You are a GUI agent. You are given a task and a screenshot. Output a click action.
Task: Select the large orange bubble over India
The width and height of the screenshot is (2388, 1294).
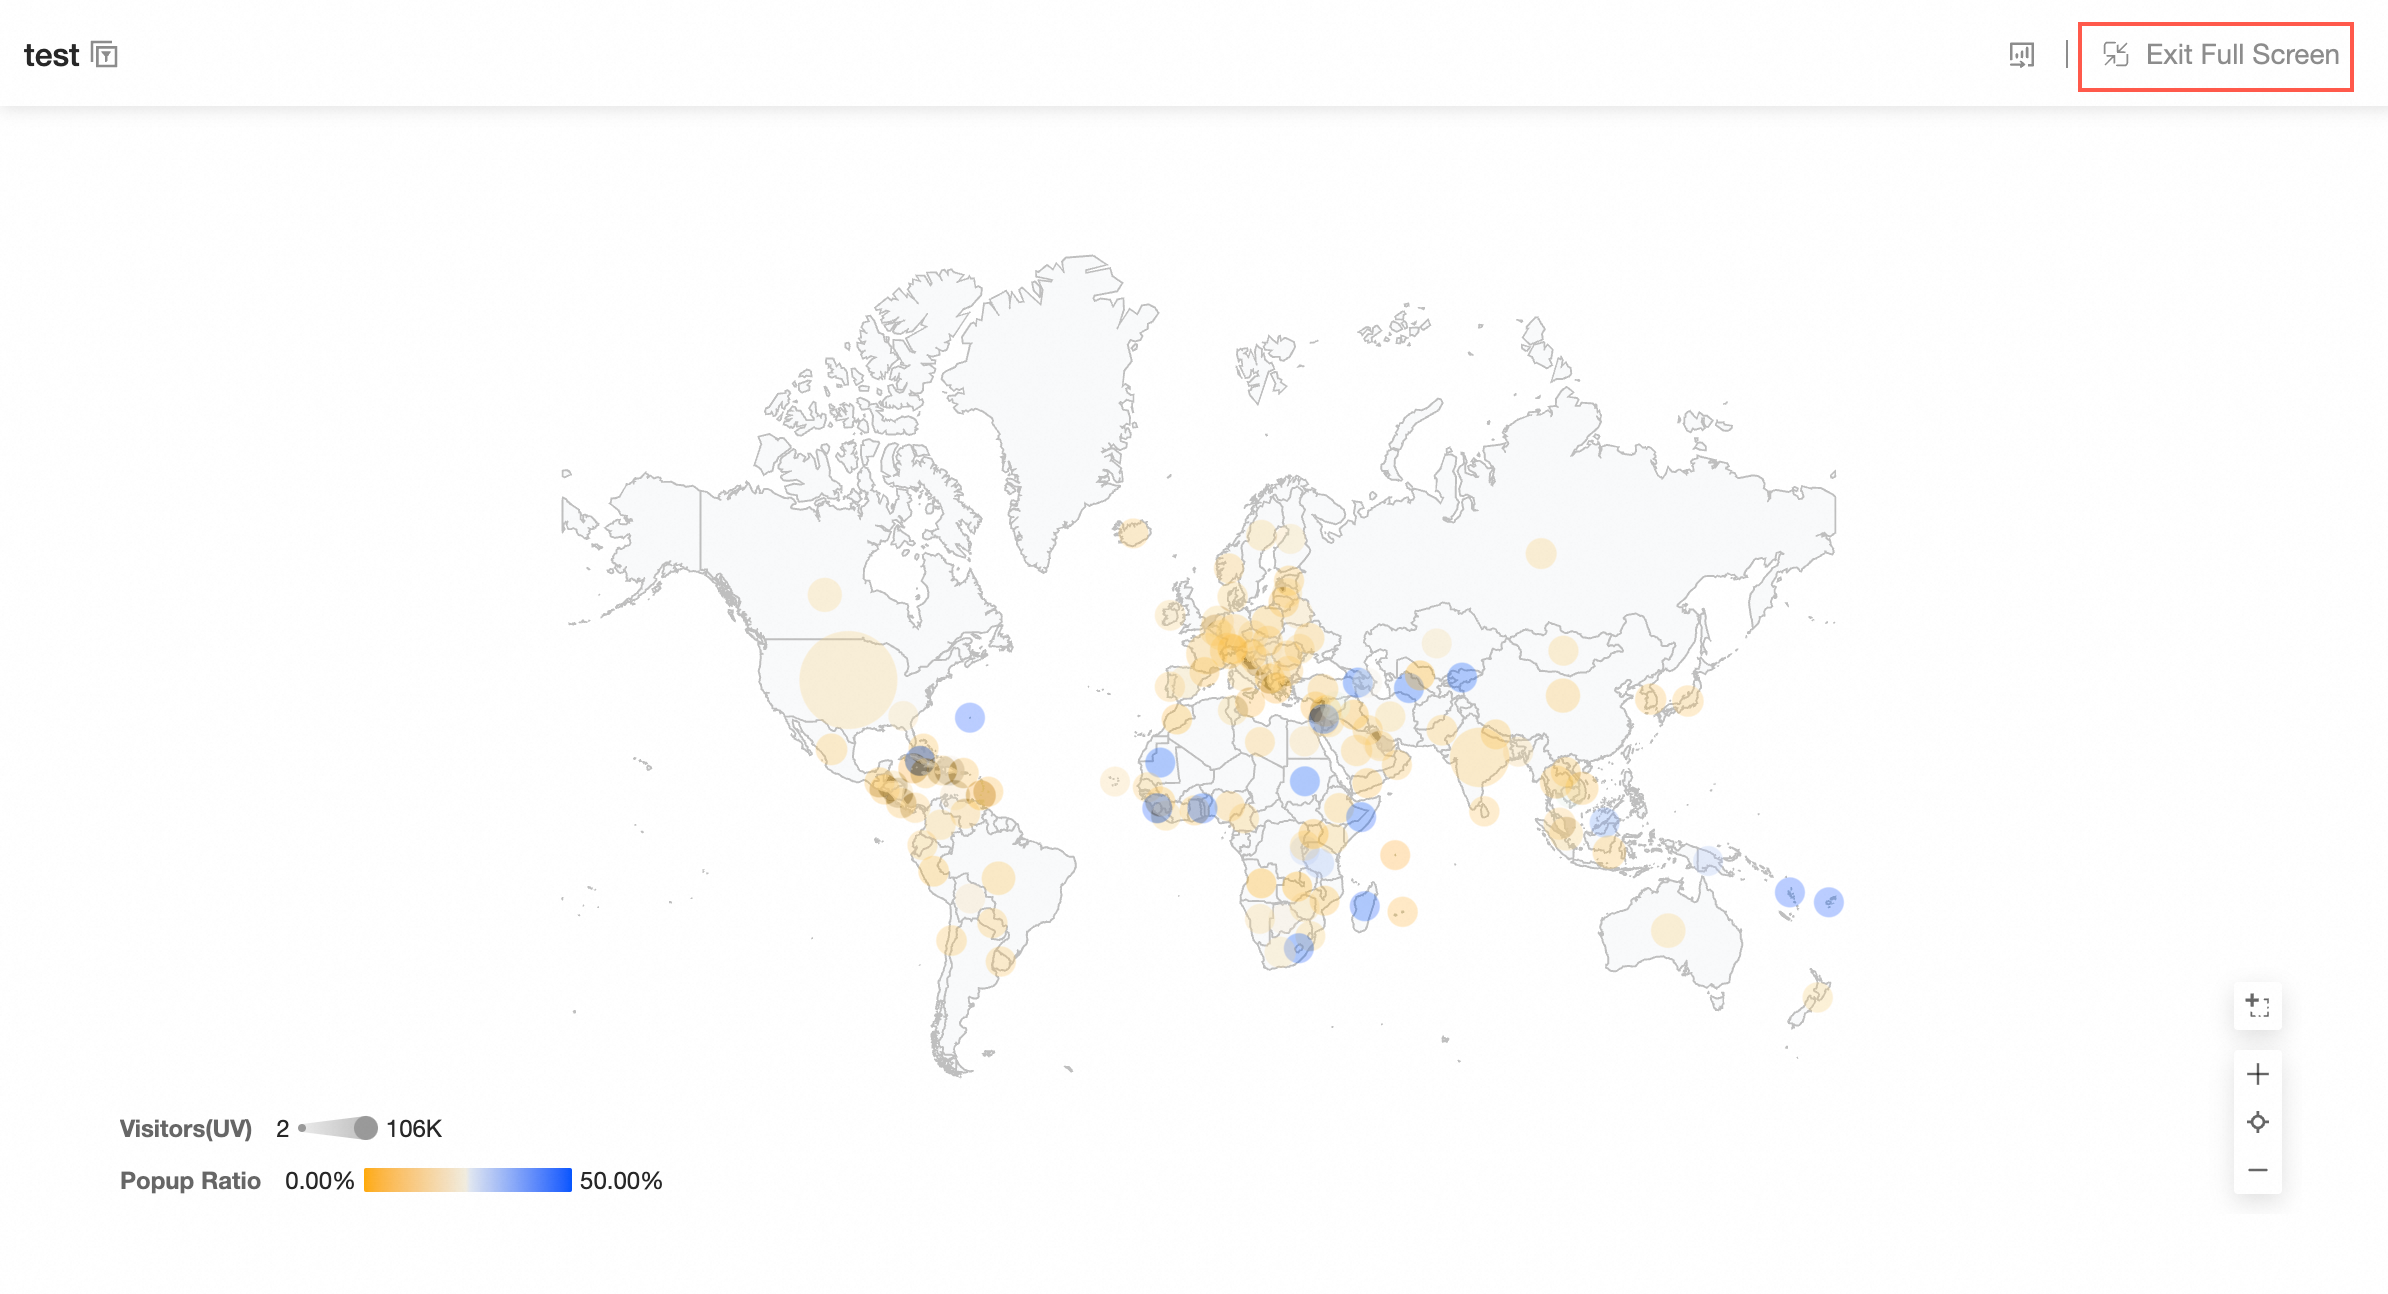point(1480,756)
